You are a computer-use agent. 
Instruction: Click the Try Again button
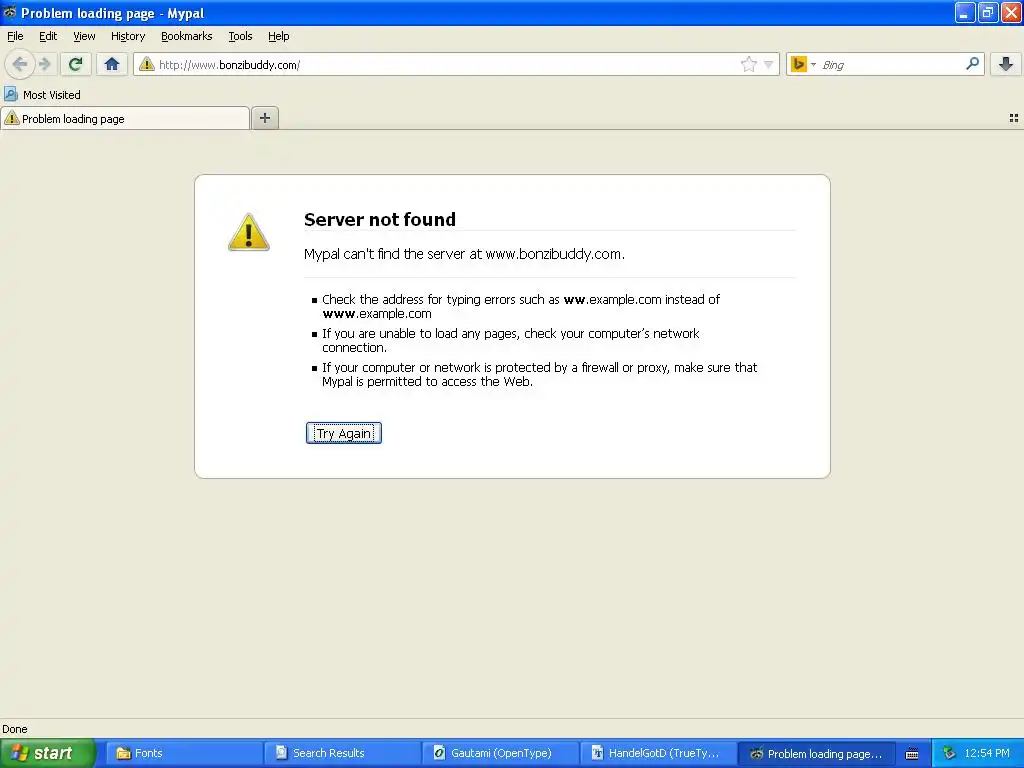tap(344, 433)
